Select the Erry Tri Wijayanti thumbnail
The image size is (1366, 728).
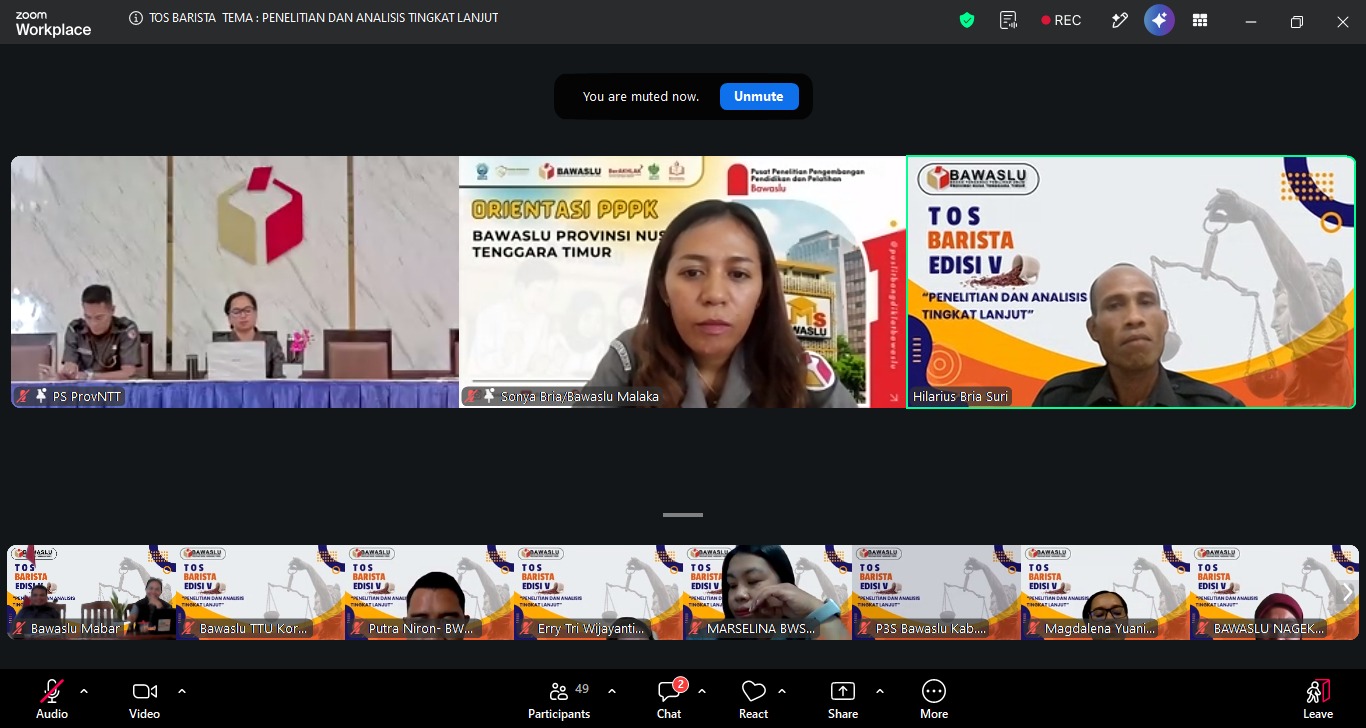point(599,592)
